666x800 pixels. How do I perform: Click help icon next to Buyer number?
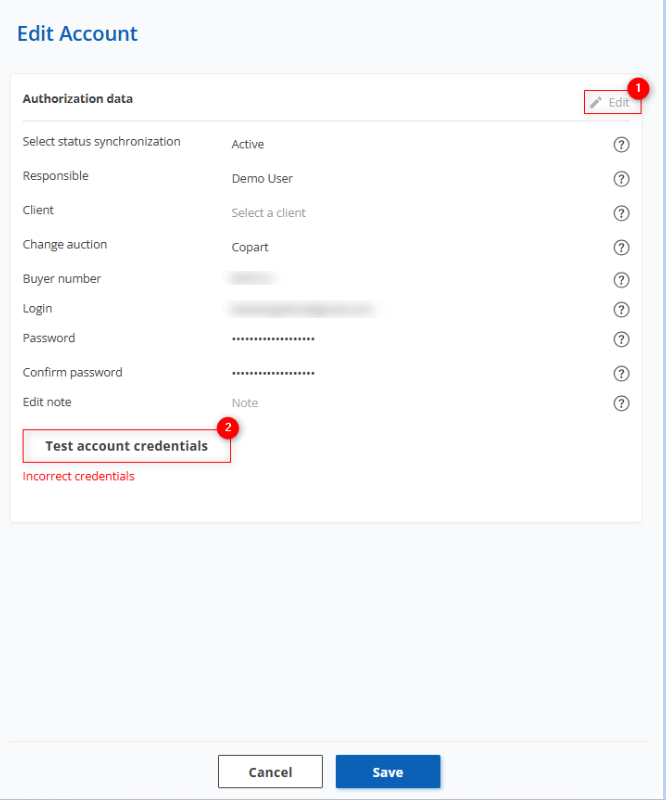coord(621,280)
